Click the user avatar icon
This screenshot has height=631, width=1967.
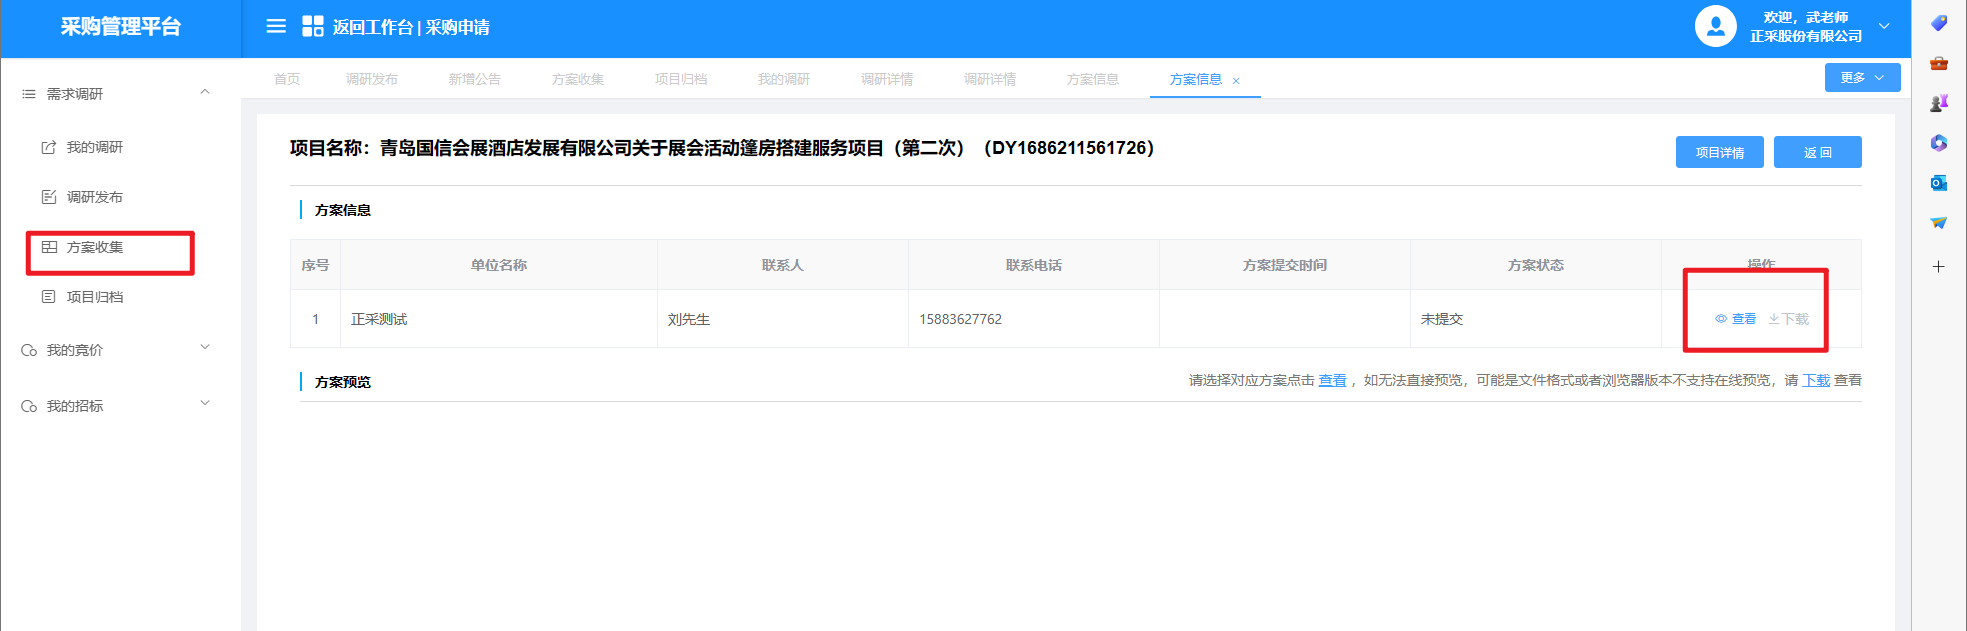coord(1715,27)
